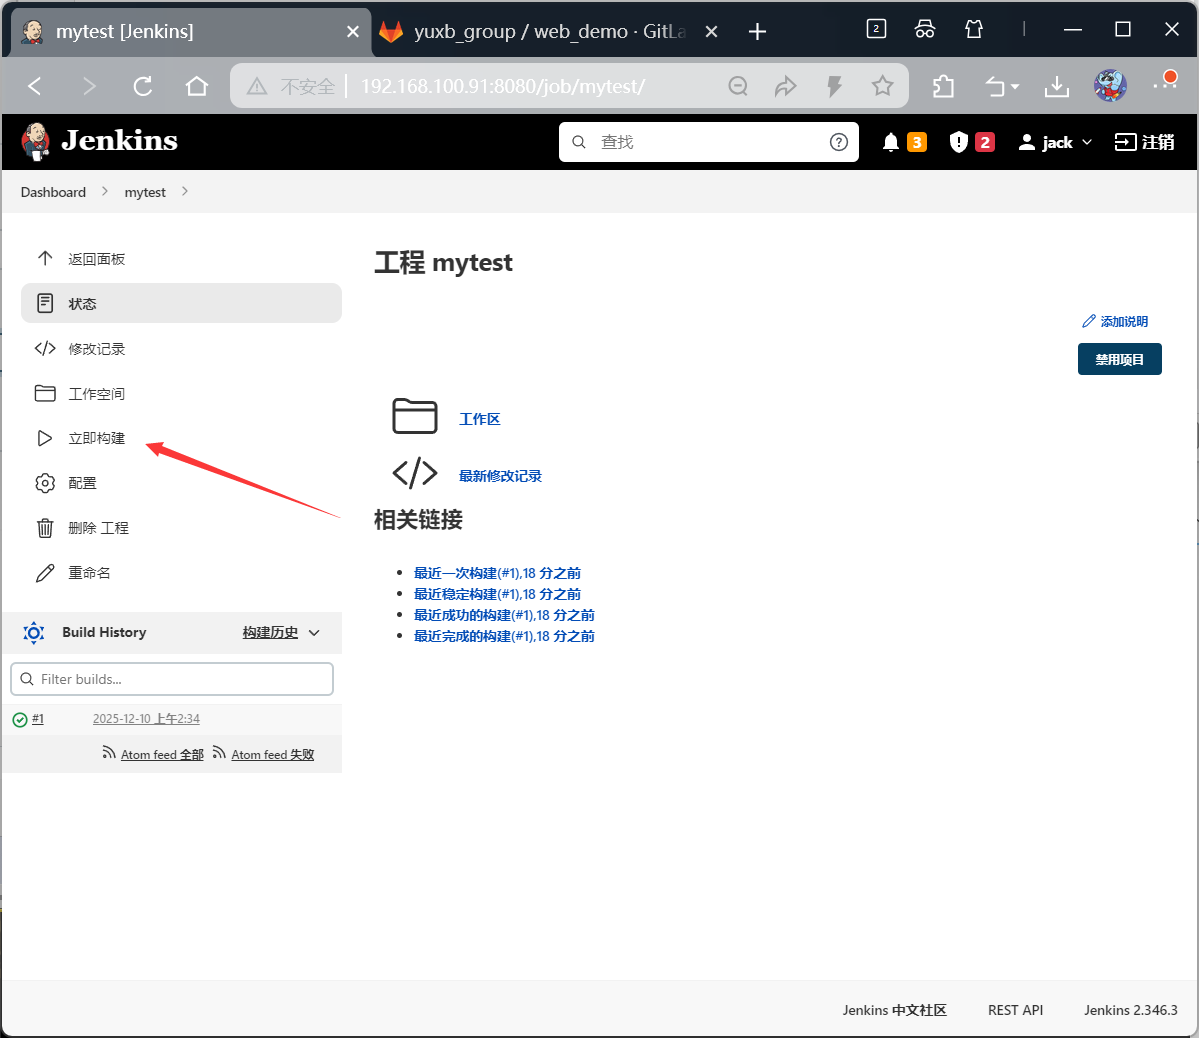This screenshot has width=1199, height=1038.
Task: Open the 最近成功的构建(#1) link
Action: pos(504,615)
